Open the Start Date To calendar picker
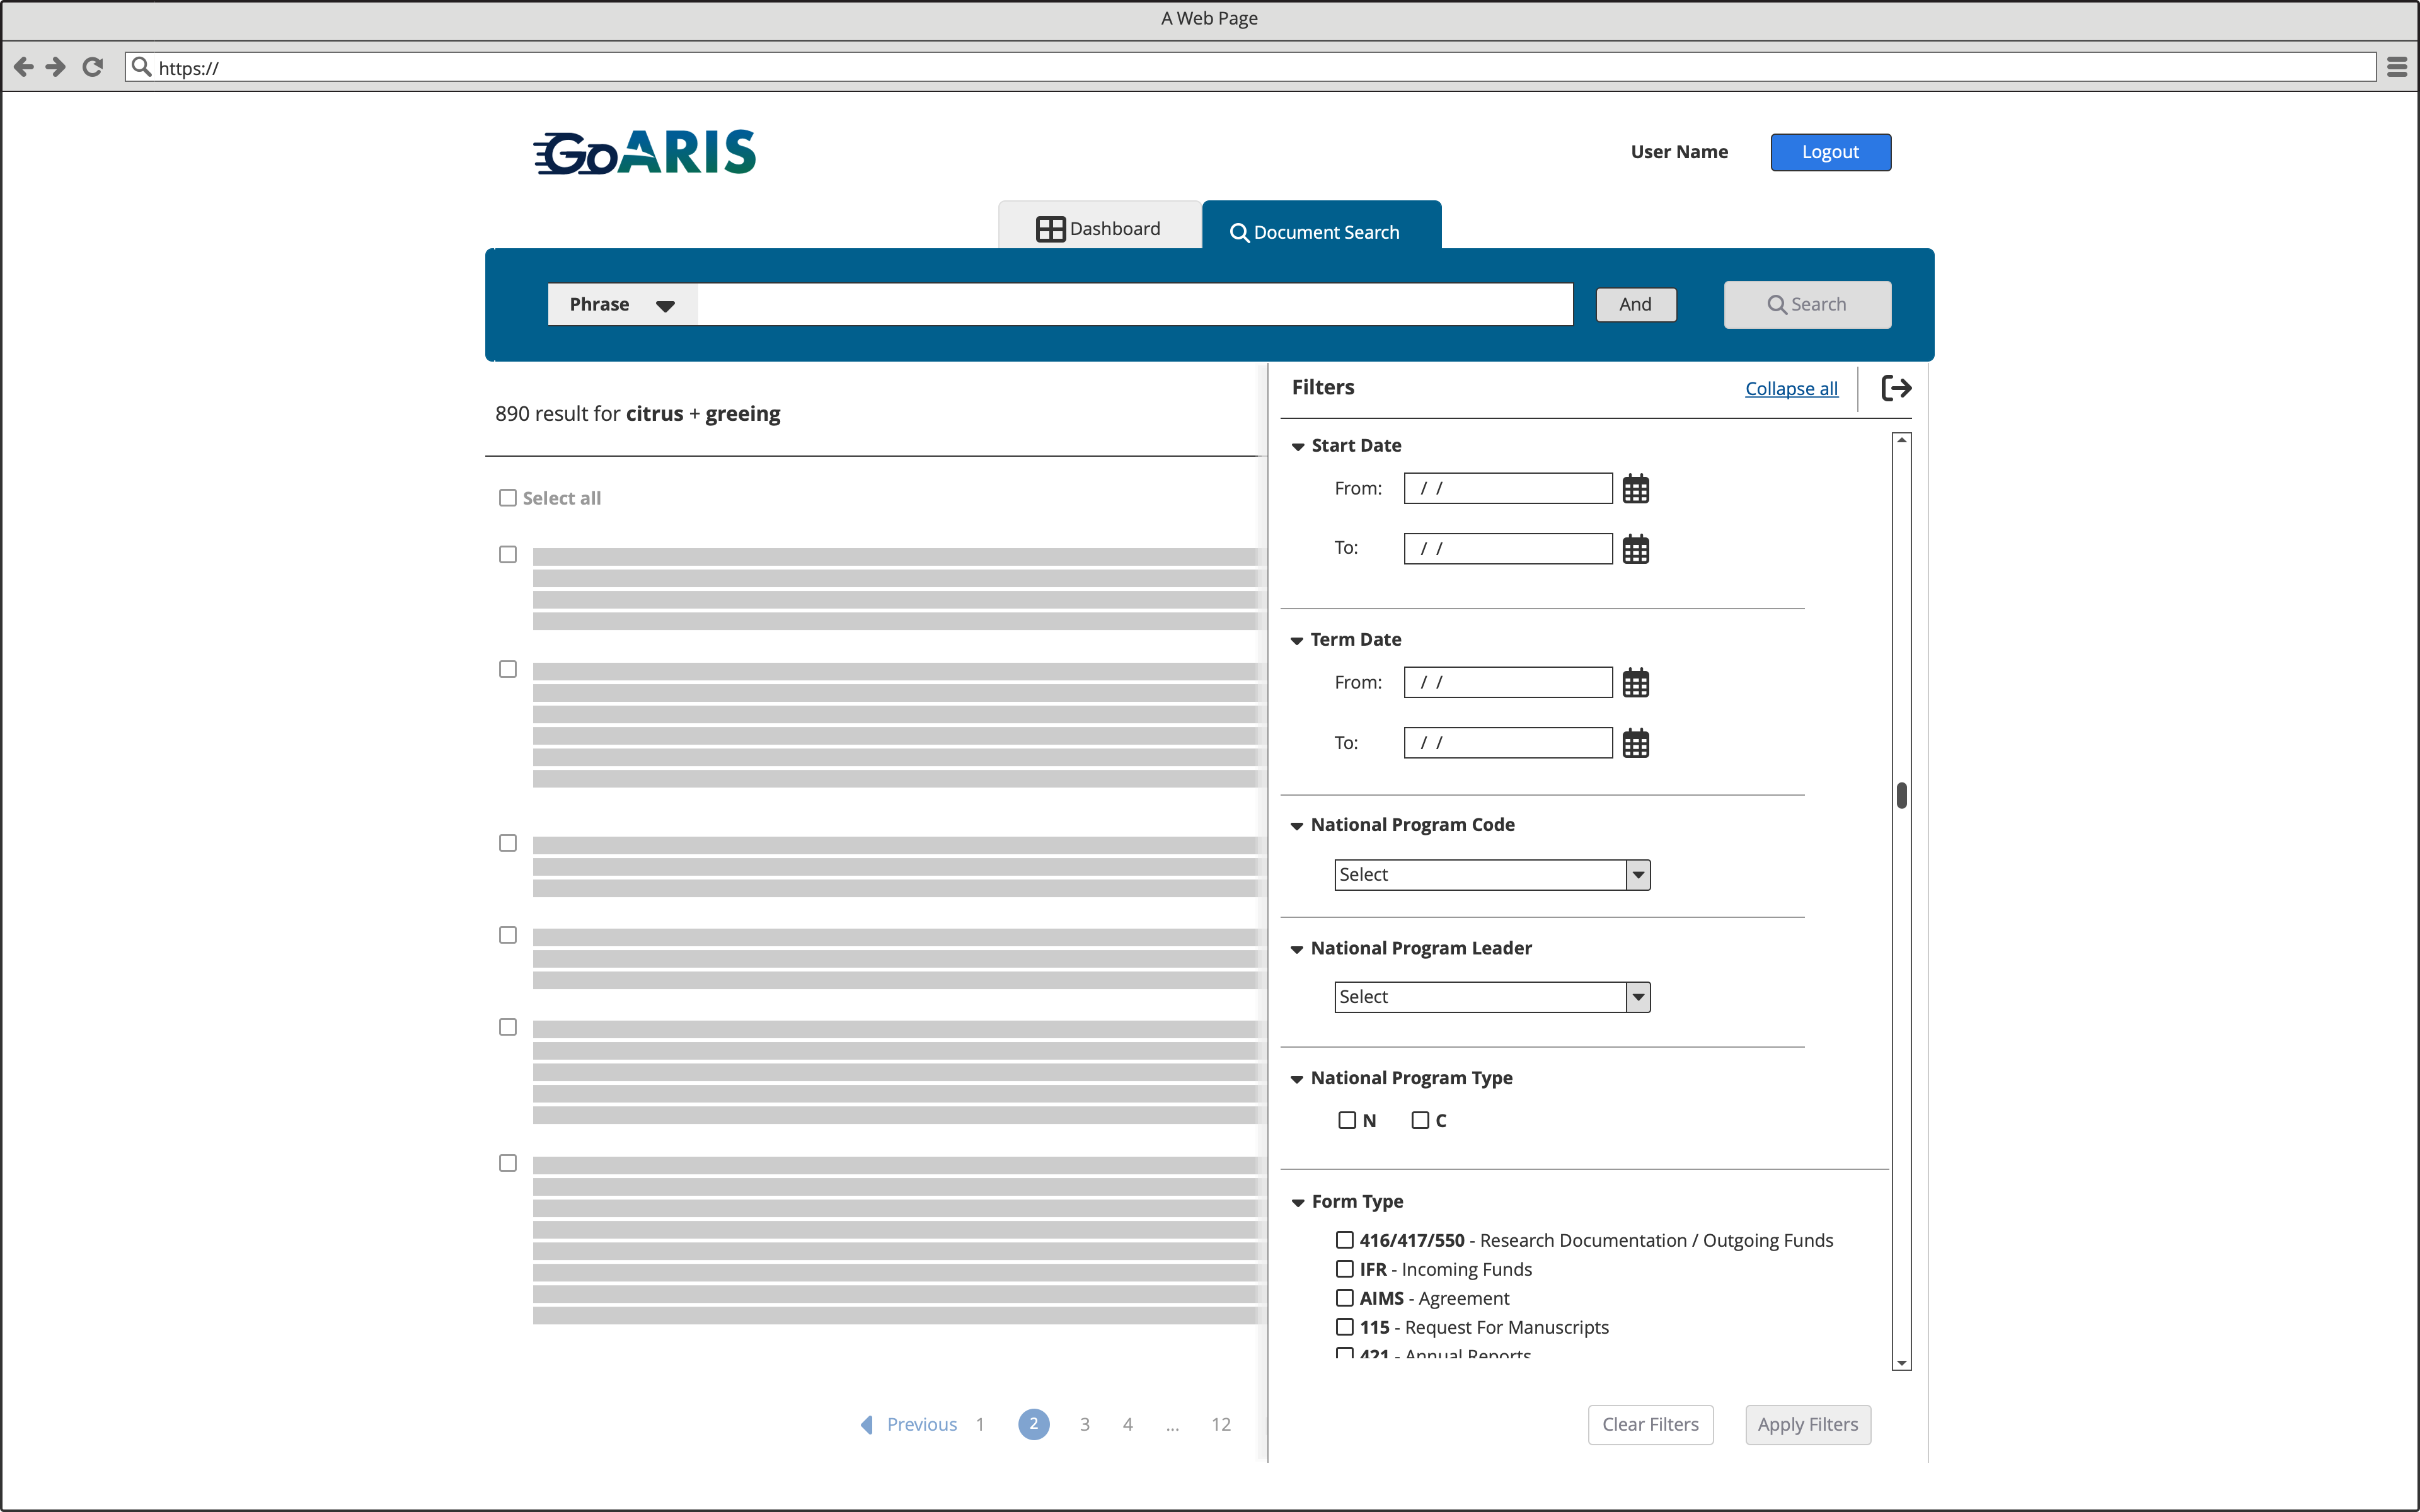This screenshot has height=1512, width=2420. tap(1635, 548)
